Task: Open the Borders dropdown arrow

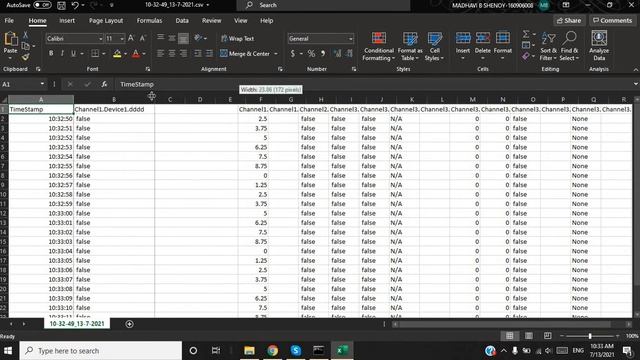Action: (104, 53)
